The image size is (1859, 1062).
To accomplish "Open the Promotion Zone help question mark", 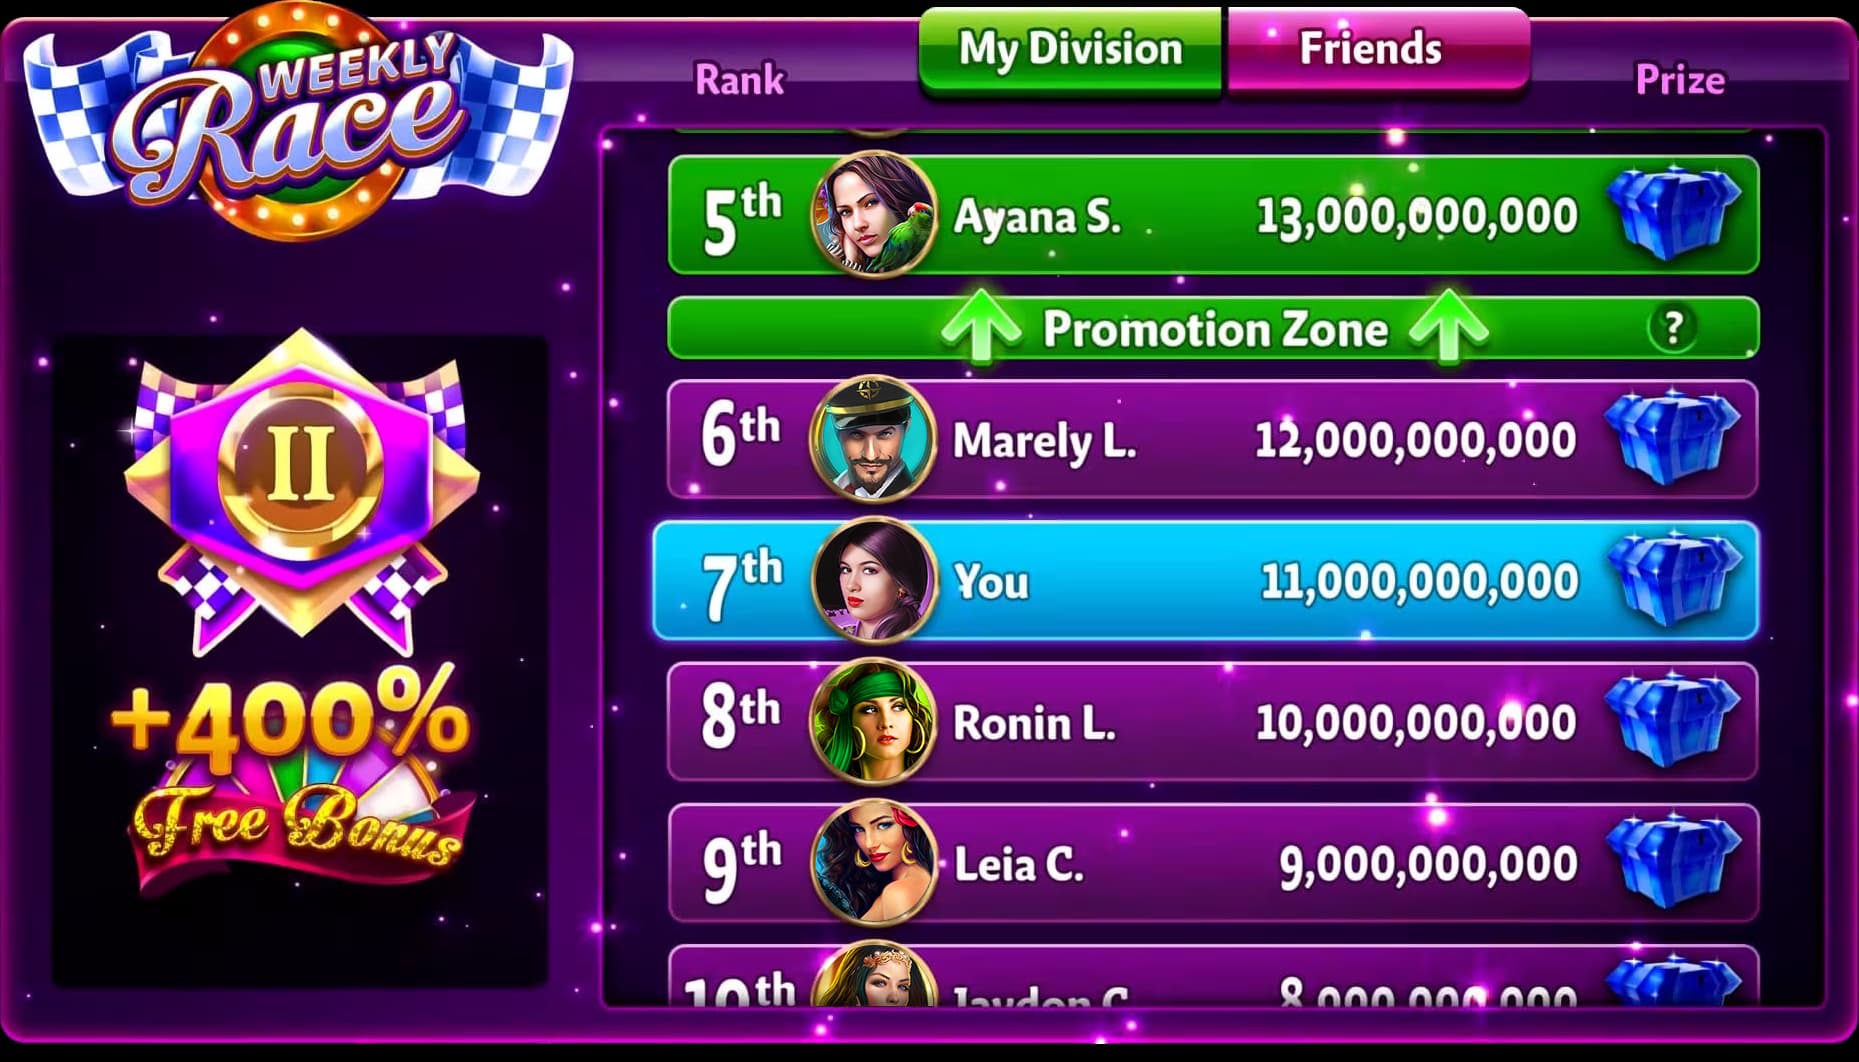I will pyautogui.click(x=1672, y=327).
